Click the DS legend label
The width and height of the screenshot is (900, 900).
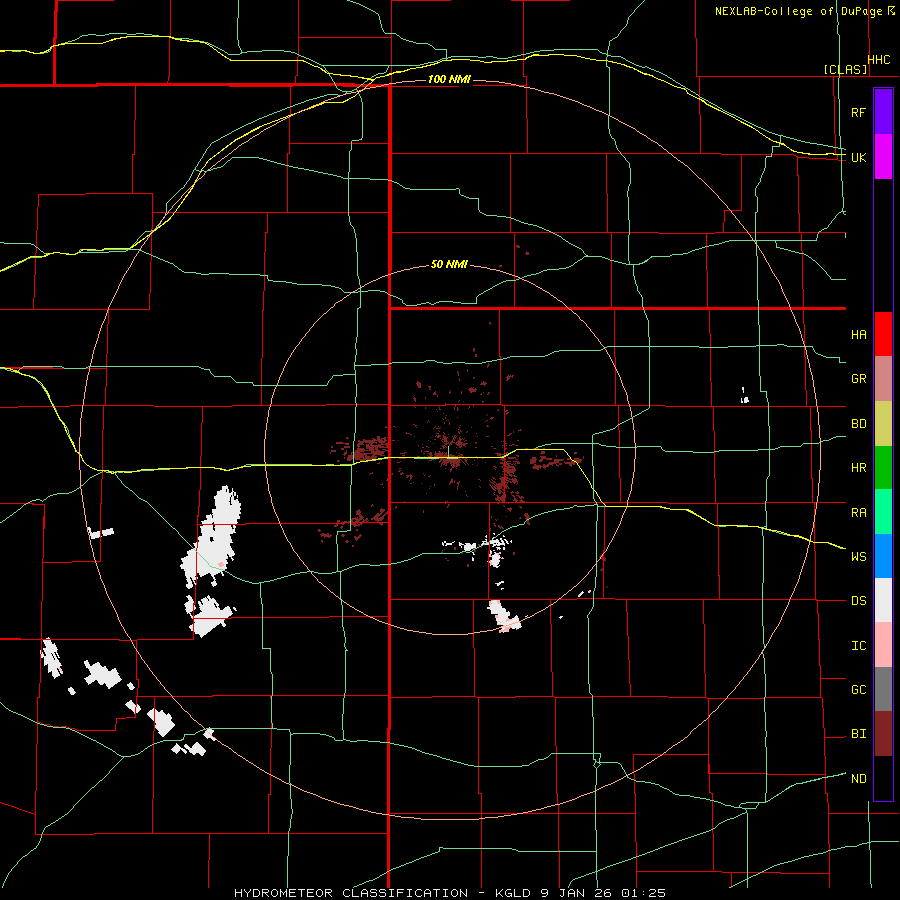click(x=858, y=601)
